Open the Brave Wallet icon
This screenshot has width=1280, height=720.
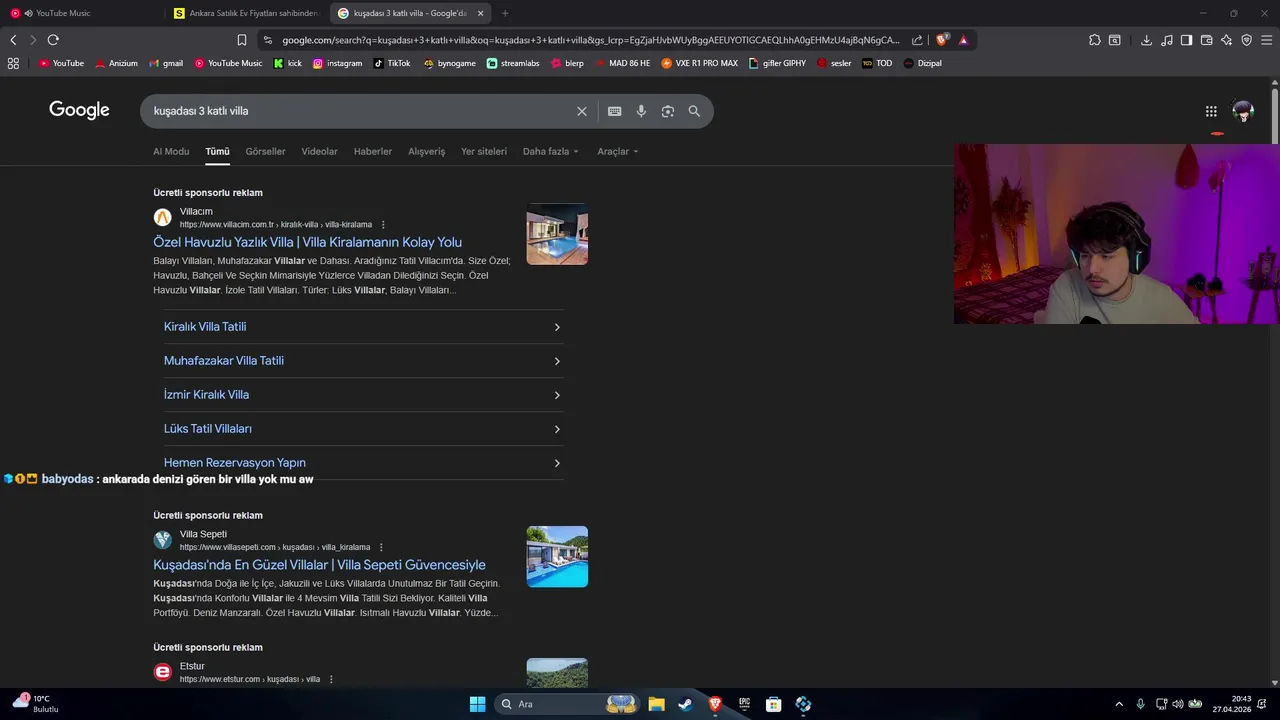(1206, 40)
